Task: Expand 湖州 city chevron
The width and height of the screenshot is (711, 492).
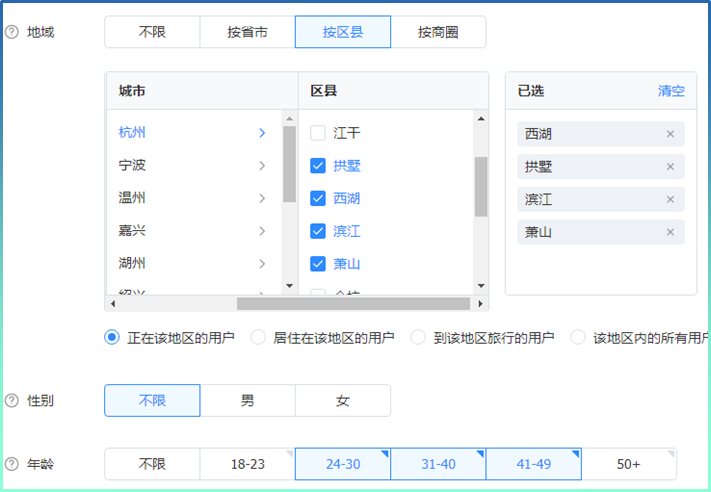Action: click(262, 263)
